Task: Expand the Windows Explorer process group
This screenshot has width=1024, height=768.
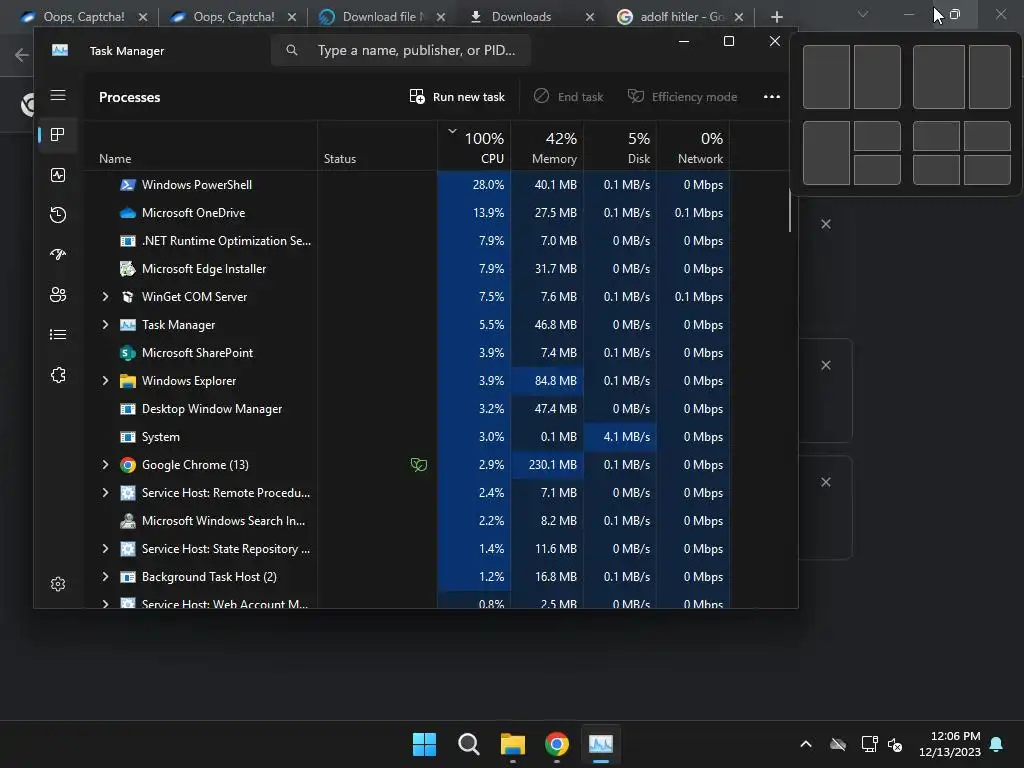Action: (105, 381)
